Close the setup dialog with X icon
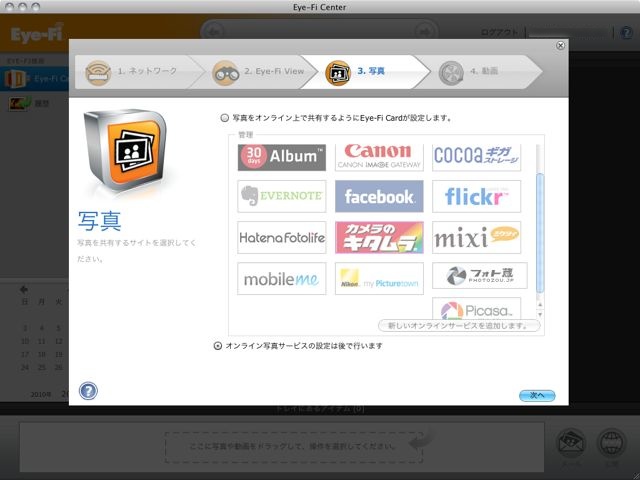 (561, 45)
